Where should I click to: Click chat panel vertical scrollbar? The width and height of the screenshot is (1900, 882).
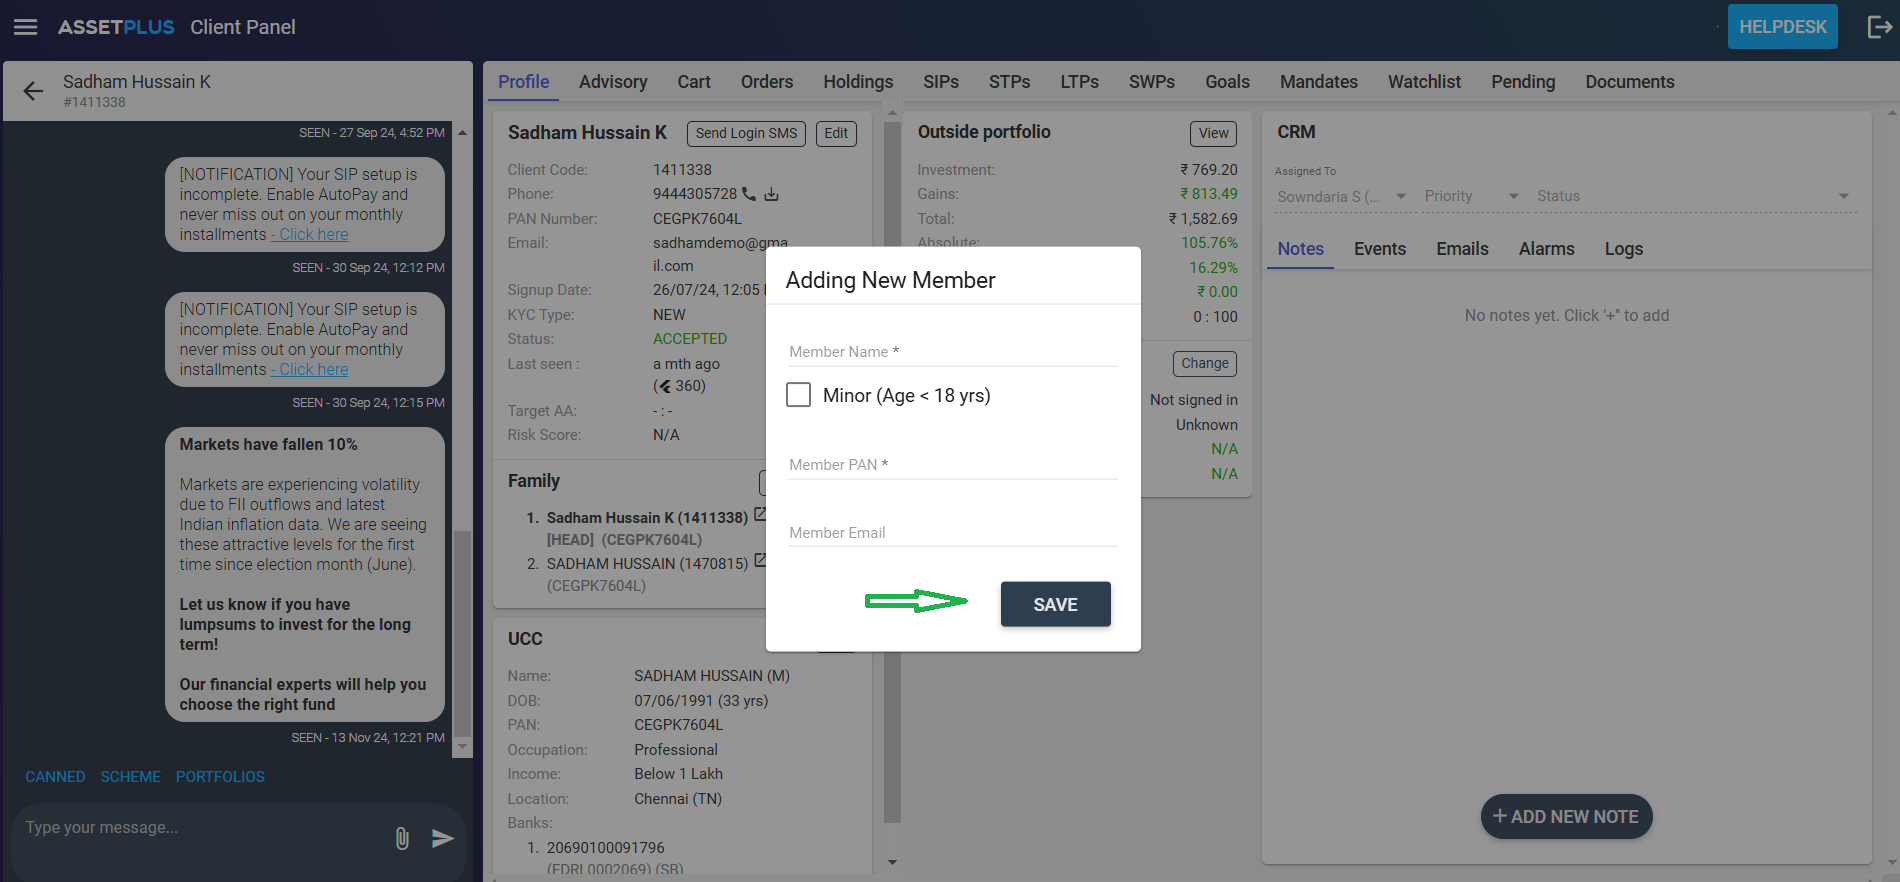pos(462,632)
